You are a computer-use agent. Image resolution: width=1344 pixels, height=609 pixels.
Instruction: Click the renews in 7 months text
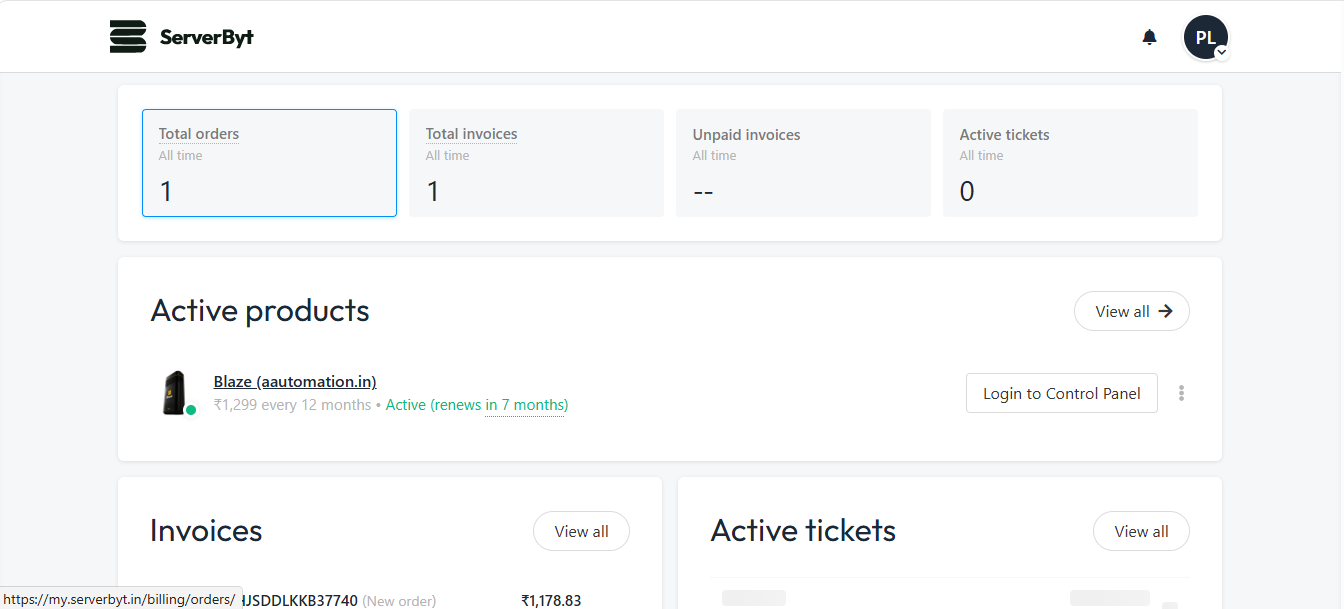499,405
